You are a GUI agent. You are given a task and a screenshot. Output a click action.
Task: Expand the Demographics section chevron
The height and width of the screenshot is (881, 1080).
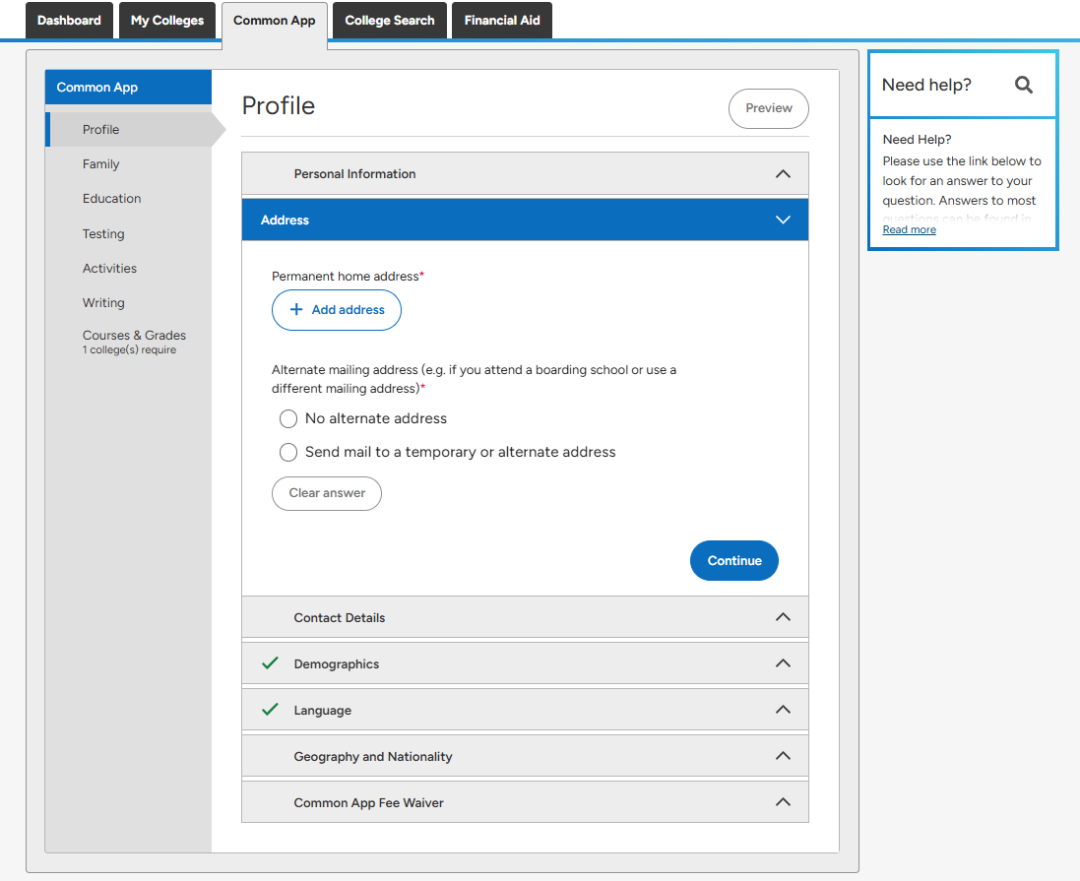coord(783,663)
